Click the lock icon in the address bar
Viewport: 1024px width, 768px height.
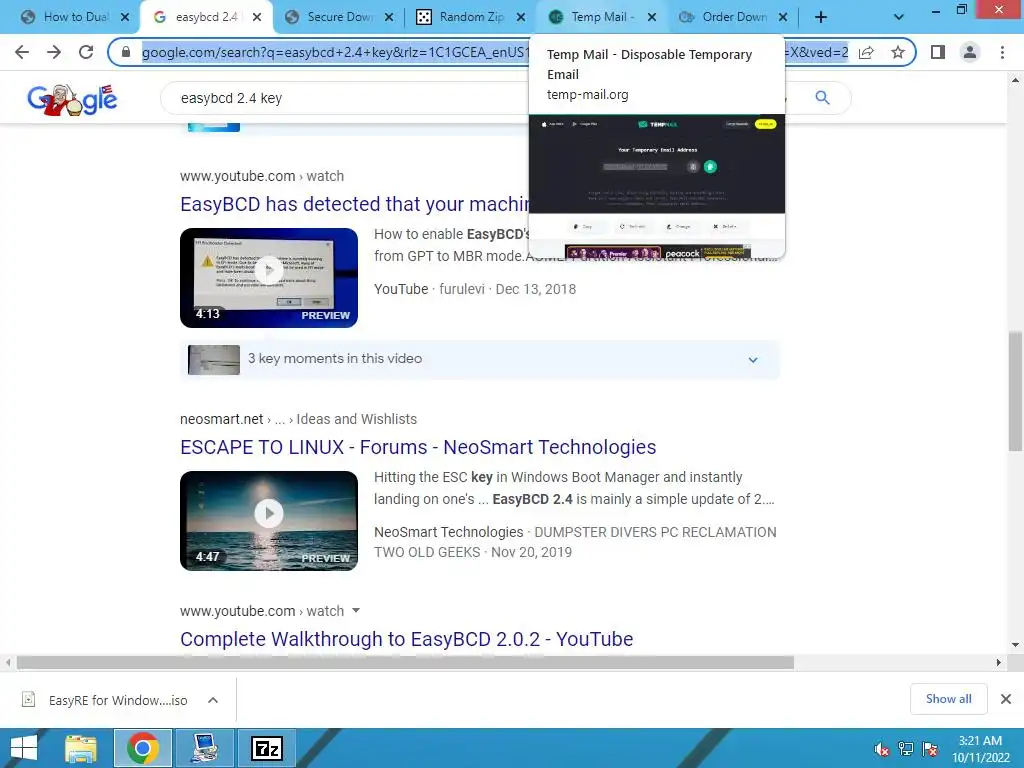[x=126, y=52]
